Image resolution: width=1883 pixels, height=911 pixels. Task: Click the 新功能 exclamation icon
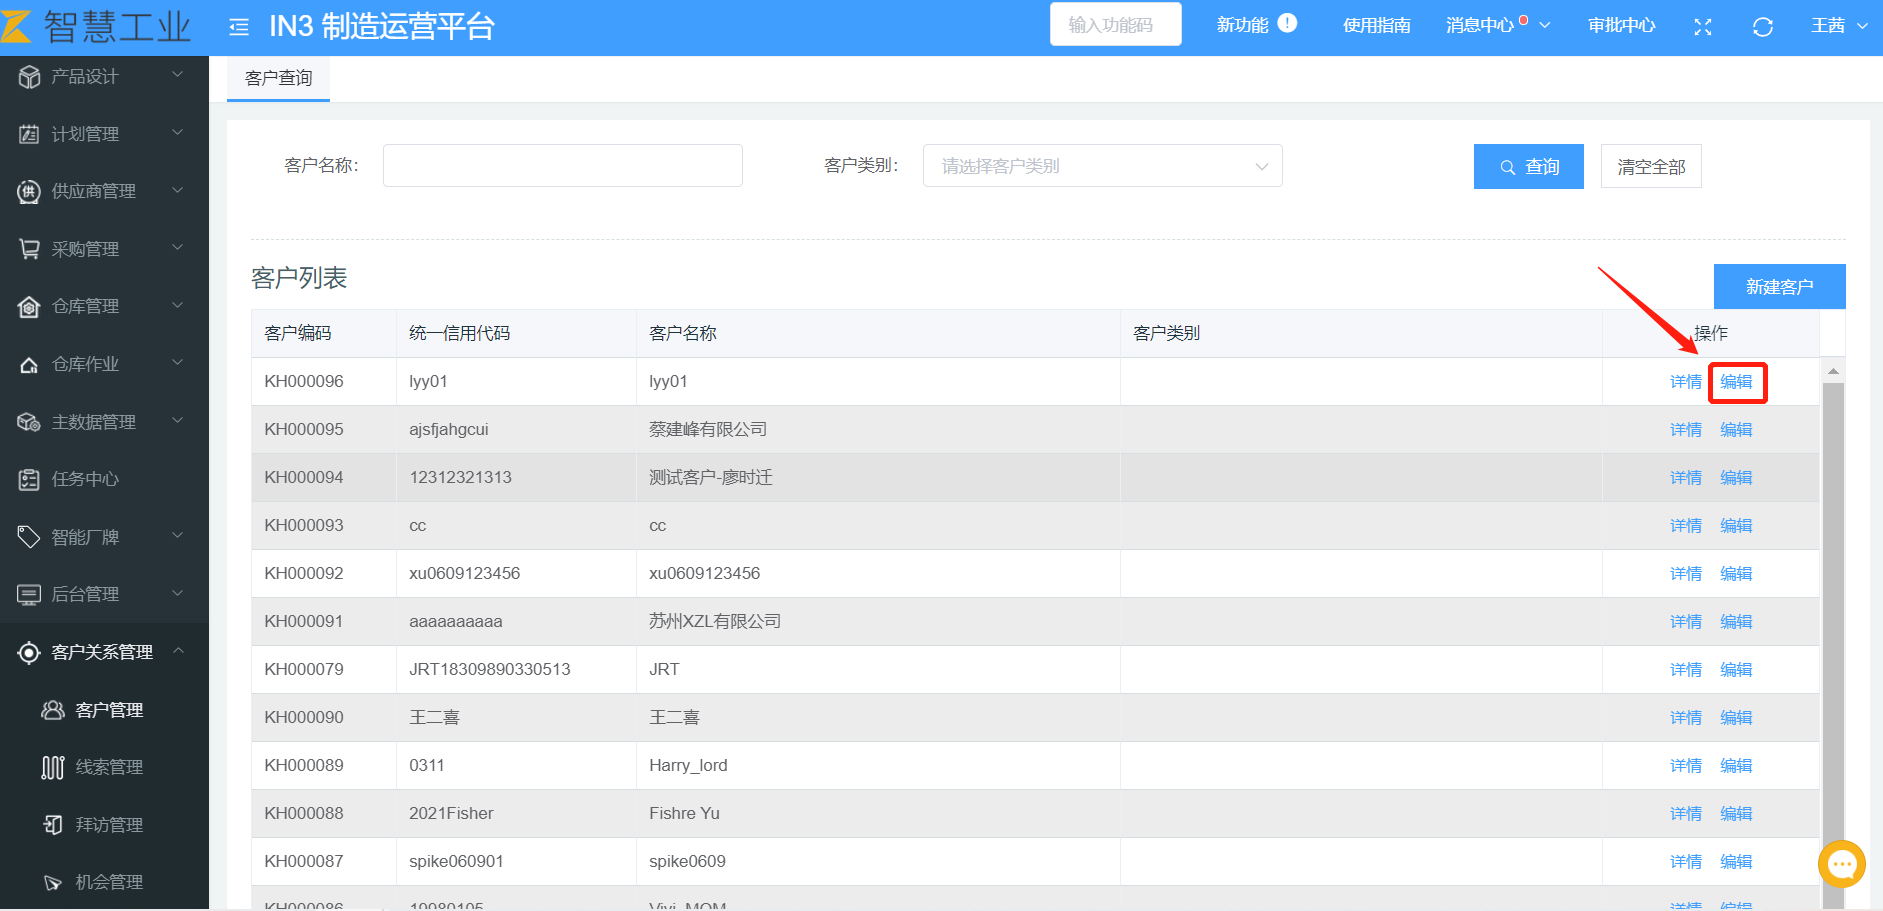point(1287,23)
